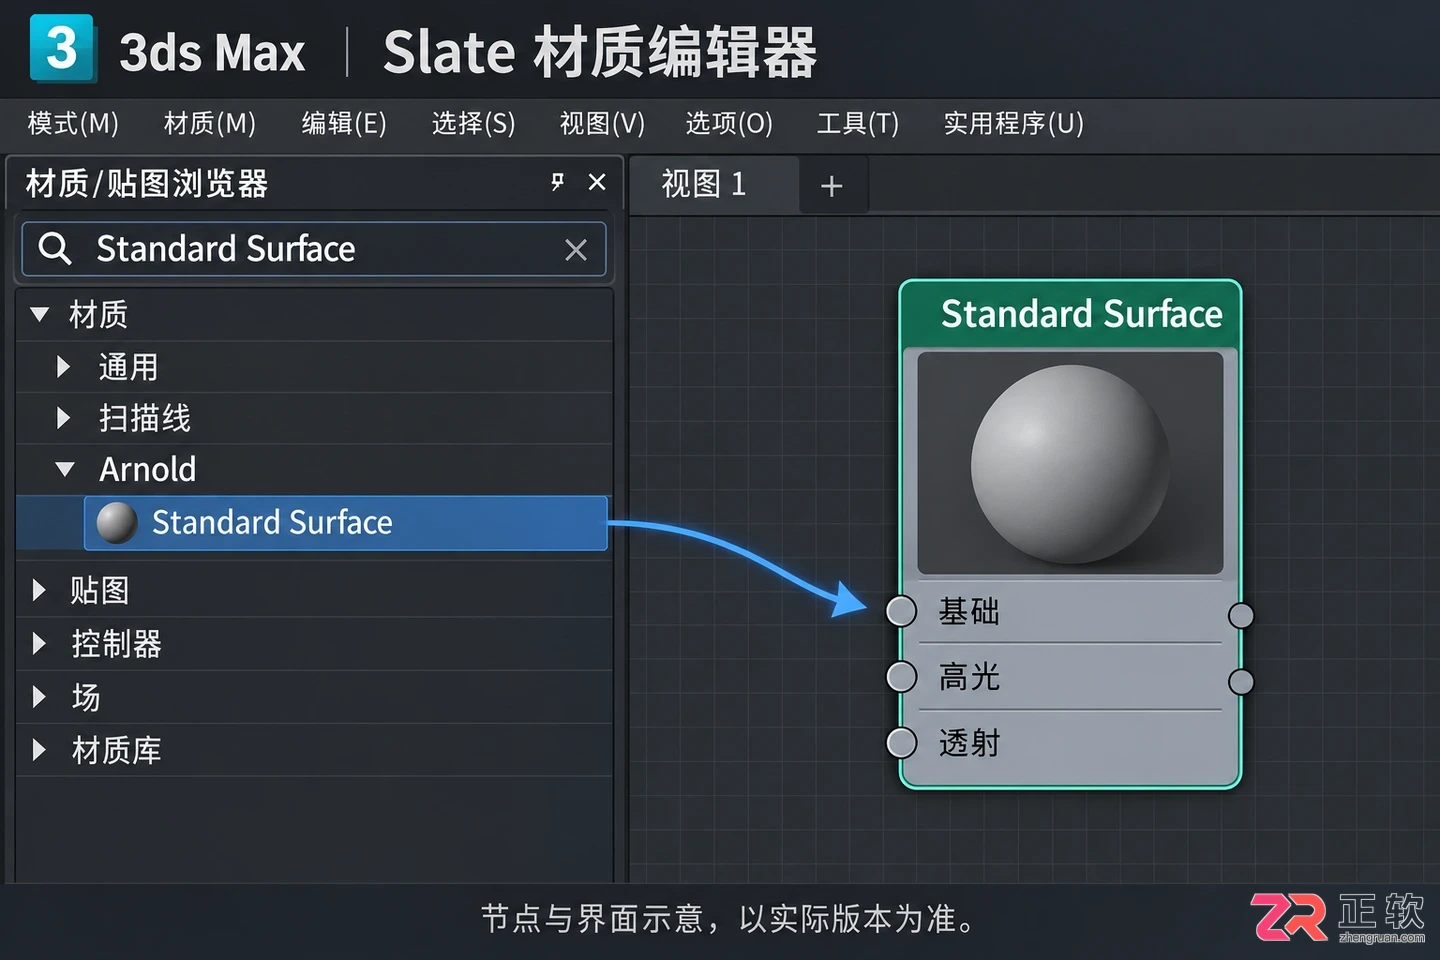Click the 高光 input socket

pos(901,677)
